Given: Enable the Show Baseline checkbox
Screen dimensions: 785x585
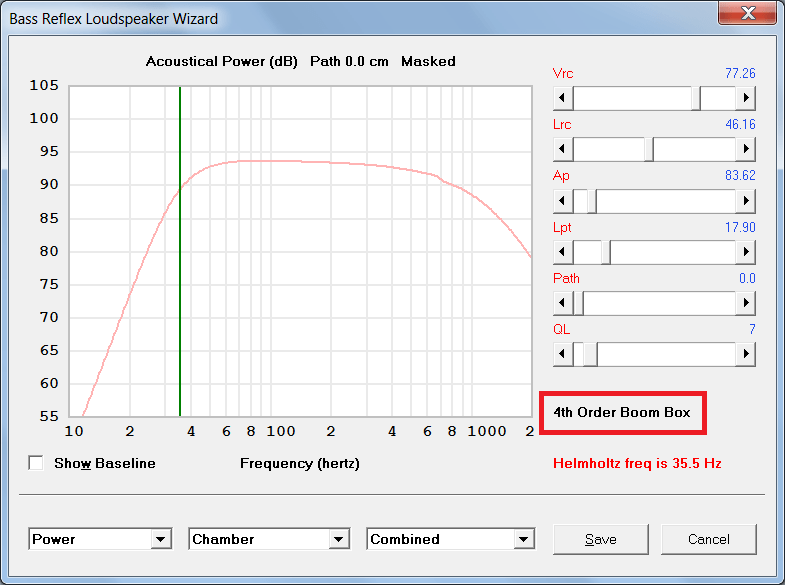Looking at the screenshot, I should (x=36, y=463).
